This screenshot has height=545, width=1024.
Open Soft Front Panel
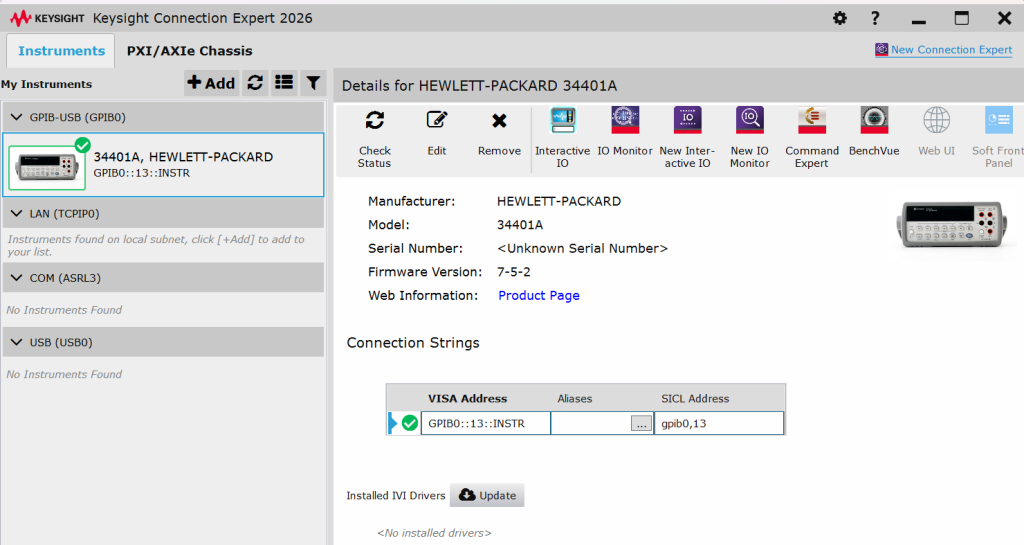click(998, 138)
